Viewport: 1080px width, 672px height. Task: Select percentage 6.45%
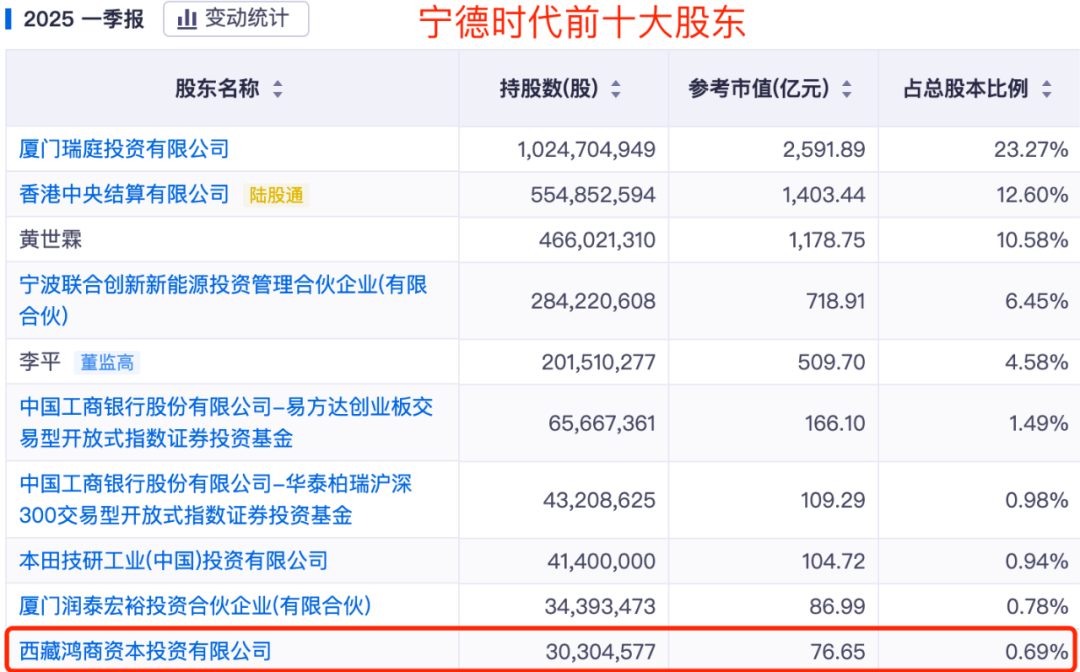pyautogui.click(x=1037, y=301)
